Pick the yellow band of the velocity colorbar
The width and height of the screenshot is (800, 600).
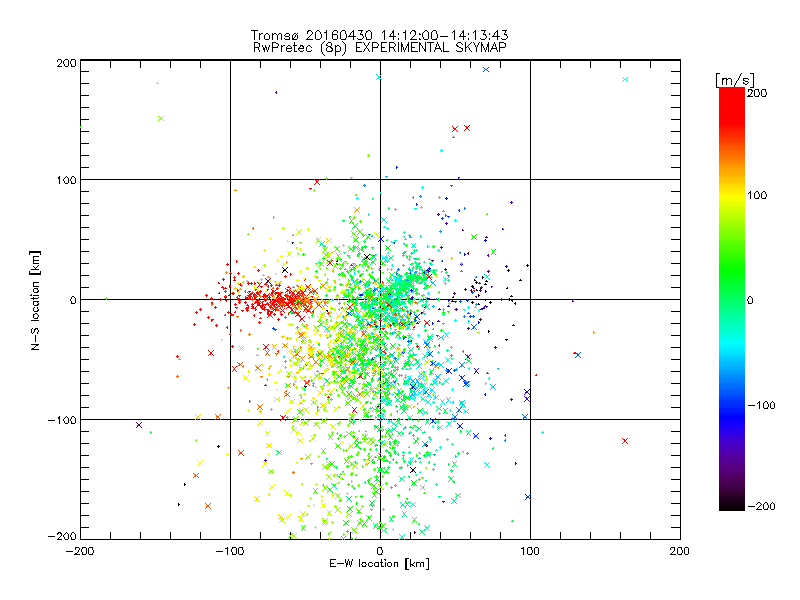click(732, 196)
